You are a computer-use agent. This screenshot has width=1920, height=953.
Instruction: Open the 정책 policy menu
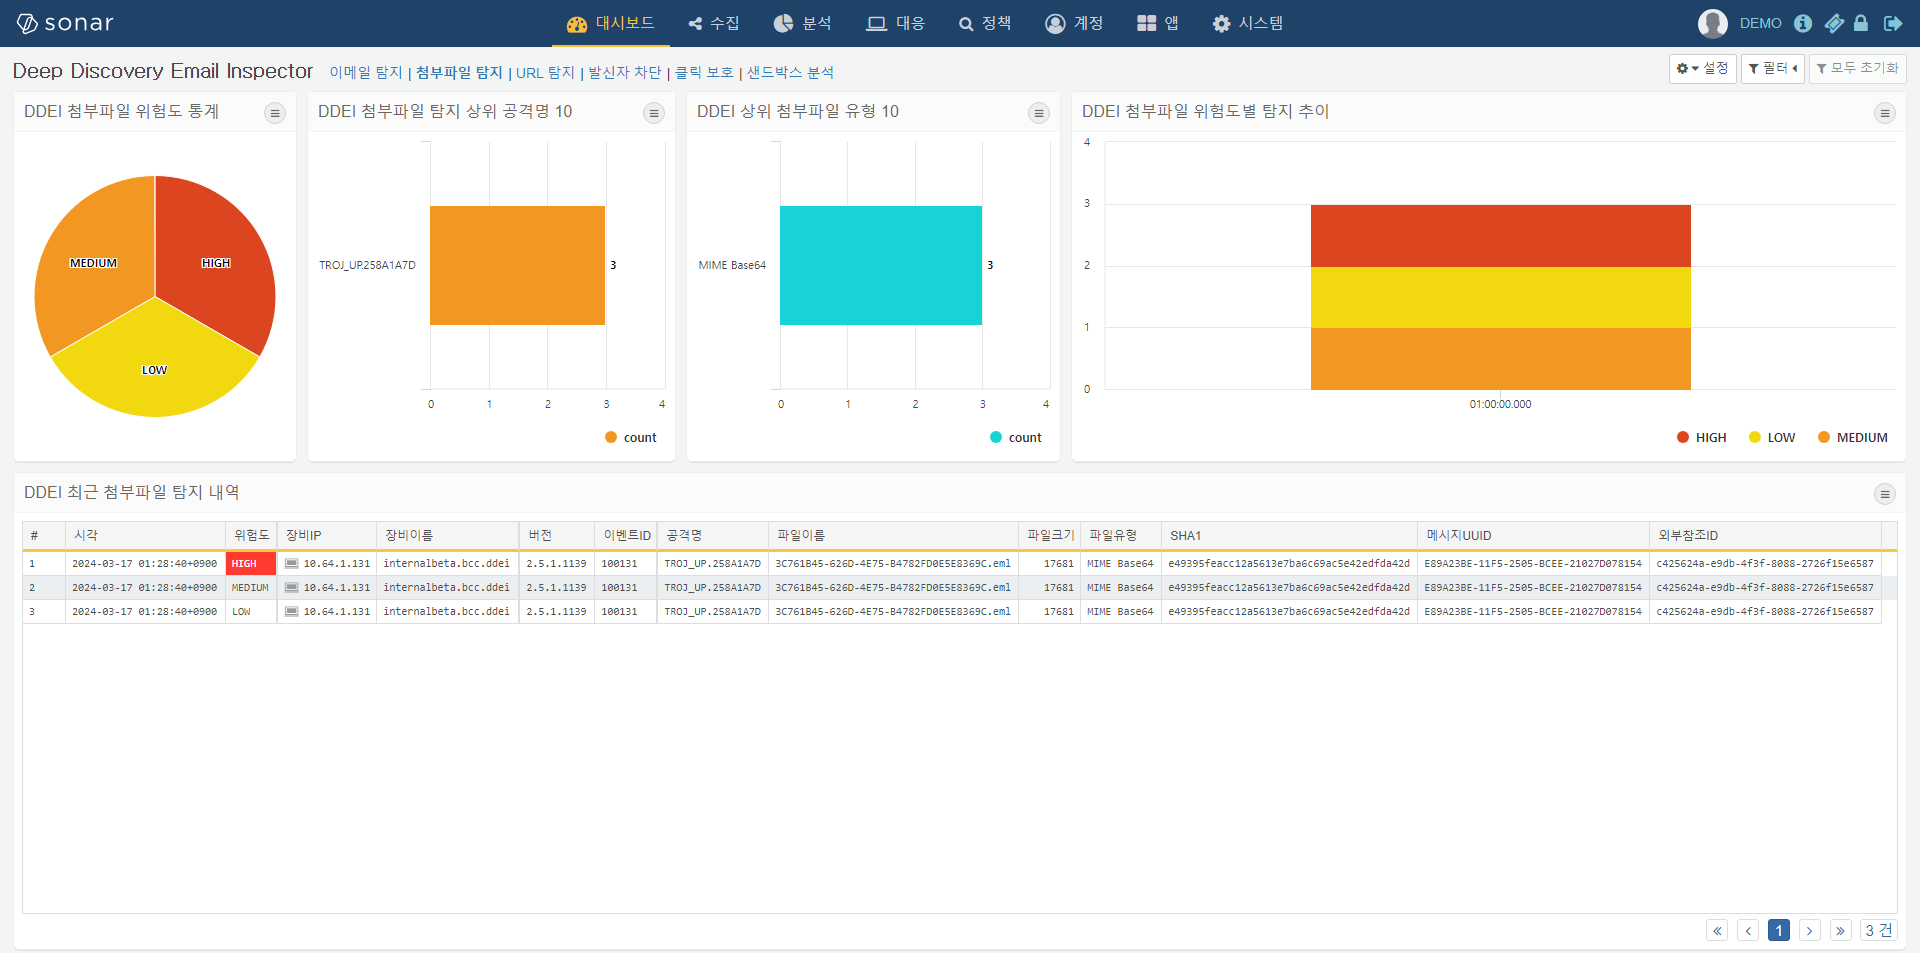pos(985,23)
